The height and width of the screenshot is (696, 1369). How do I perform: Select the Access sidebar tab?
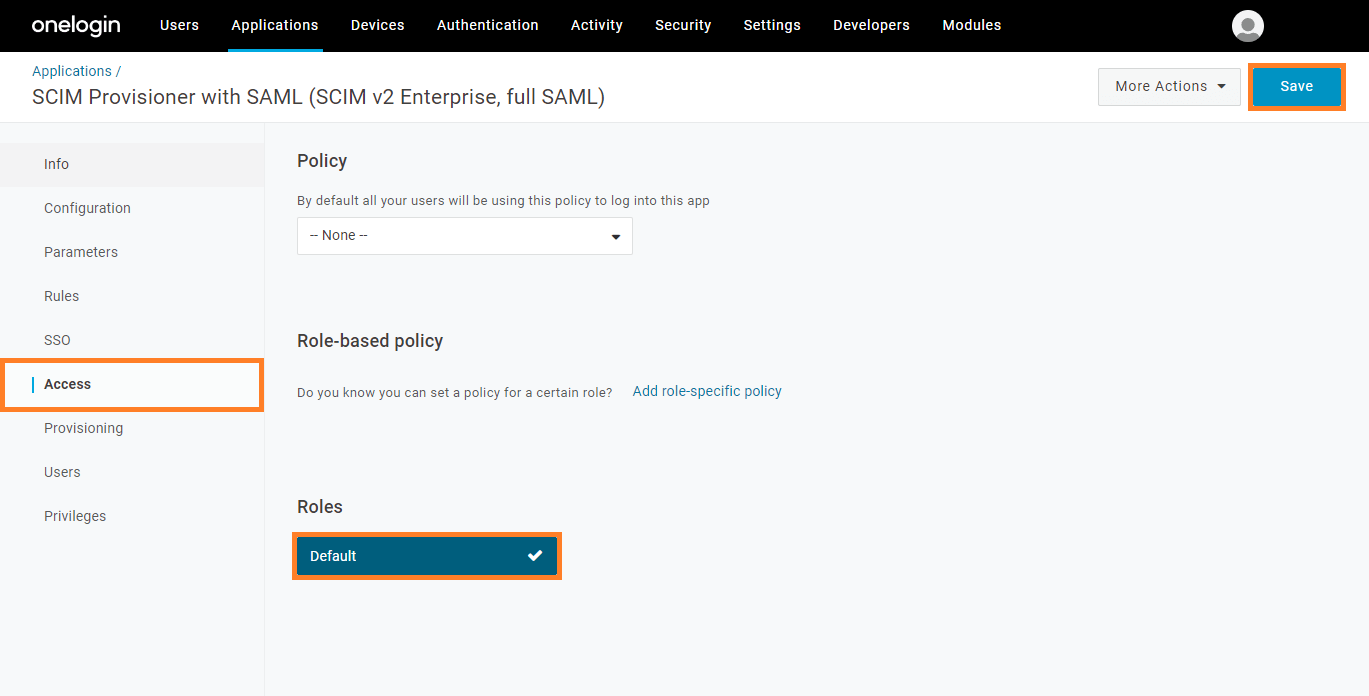(x=132, y=384)
